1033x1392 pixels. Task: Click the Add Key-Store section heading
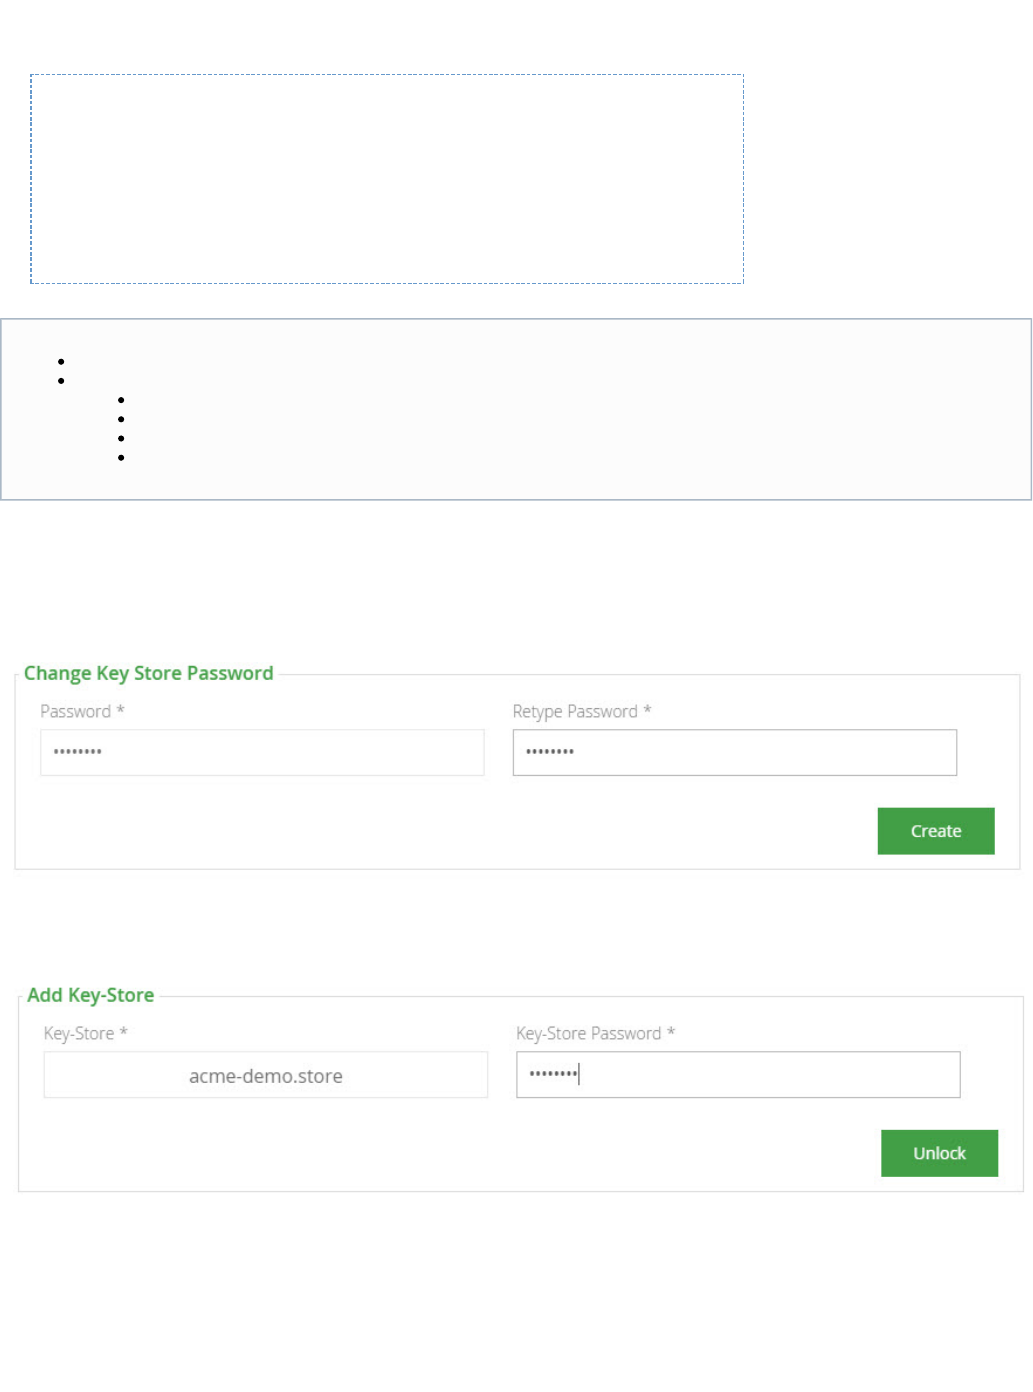pyautogui.click(x=91, y=995)
